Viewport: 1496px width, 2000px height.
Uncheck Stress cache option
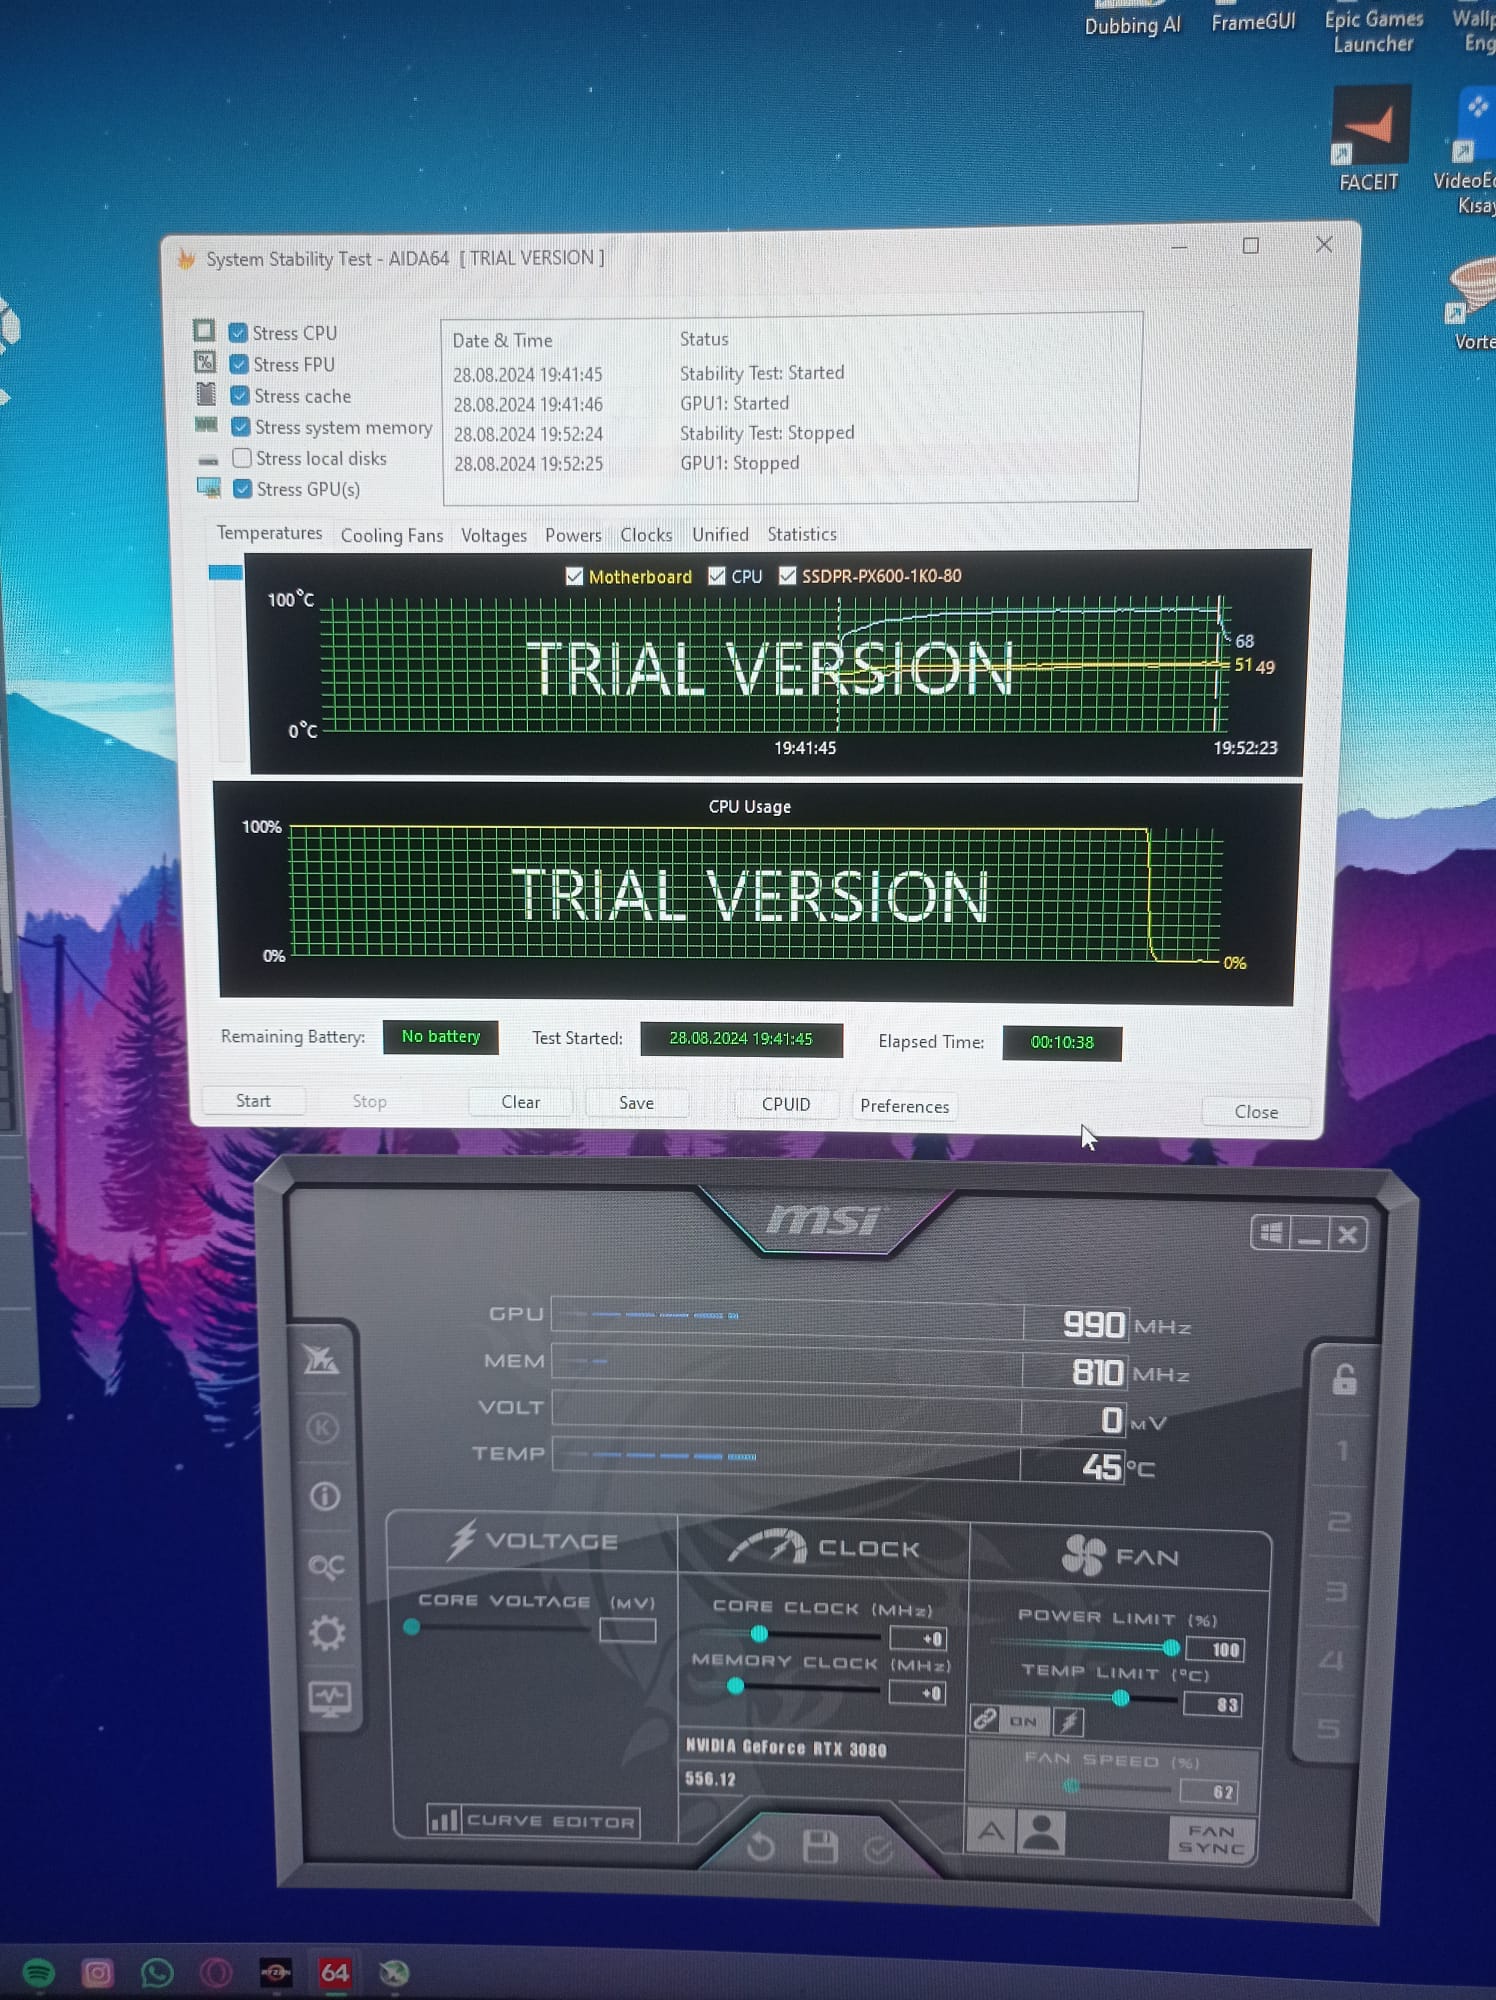pos(240,395)
